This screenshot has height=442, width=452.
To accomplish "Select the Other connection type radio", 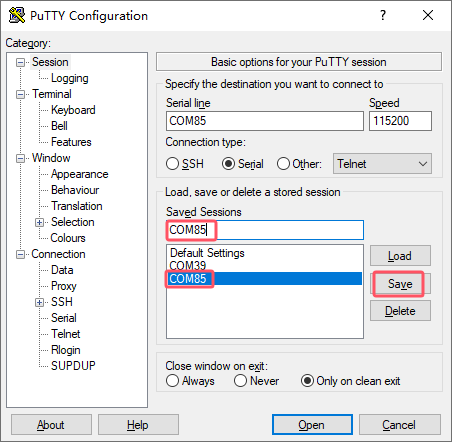I will tap(283, 164).
